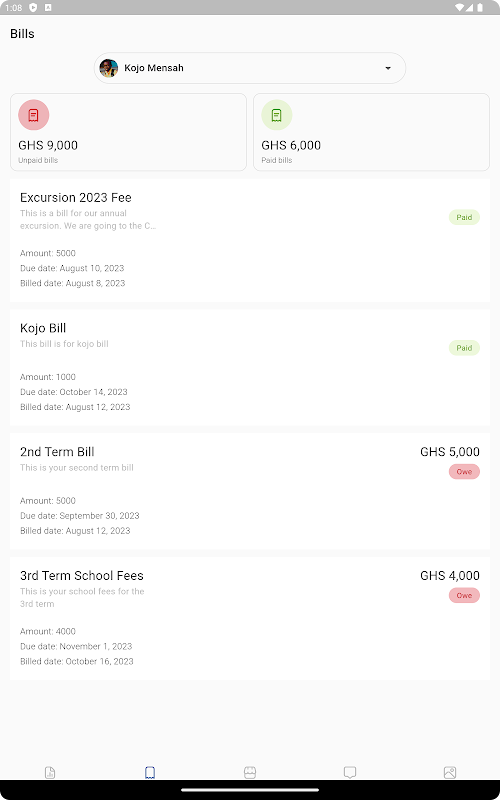Open the Kojo Mensah student selector

(x=250, y=68)
